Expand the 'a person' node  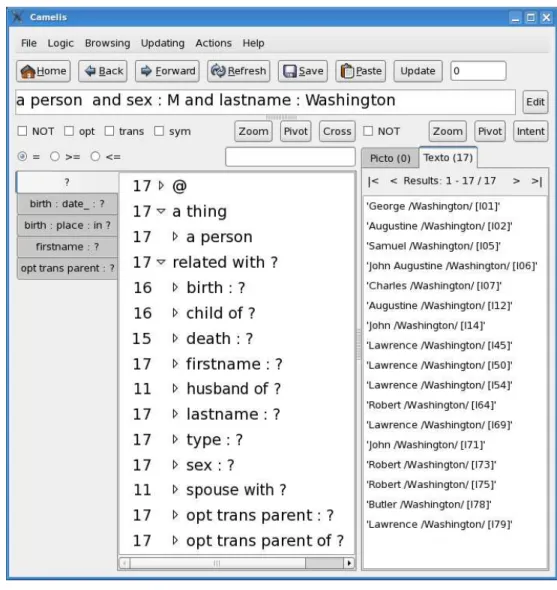pyautogui.click(x=175, y=237)
